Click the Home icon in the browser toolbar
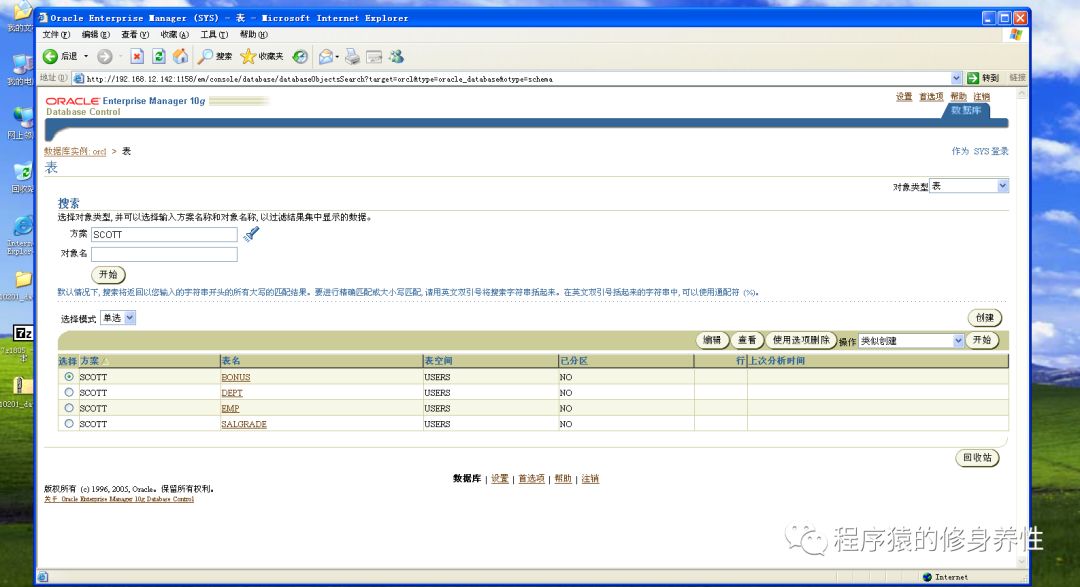This screenshot has height=587, width=1080. click(x=181, y=56)
